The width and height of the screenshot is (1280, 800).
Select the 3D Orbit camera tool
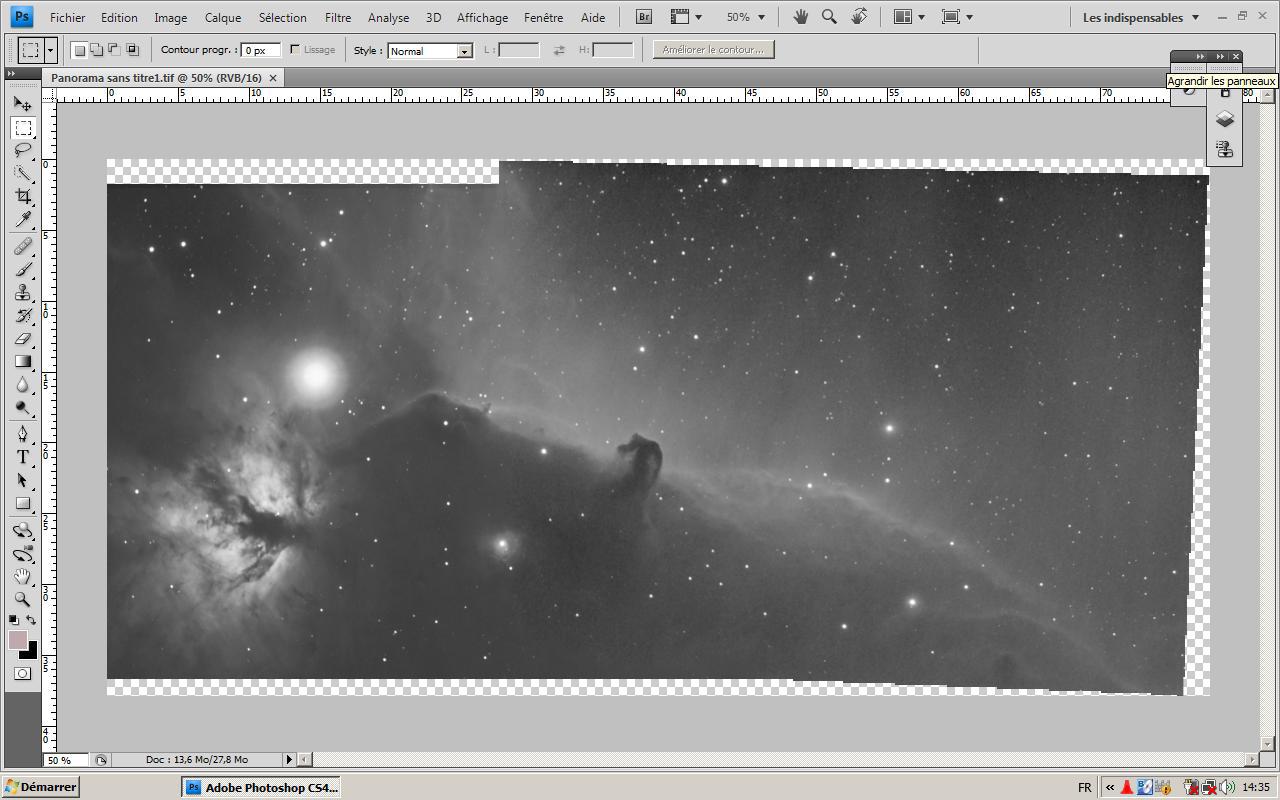coord(22,553)
